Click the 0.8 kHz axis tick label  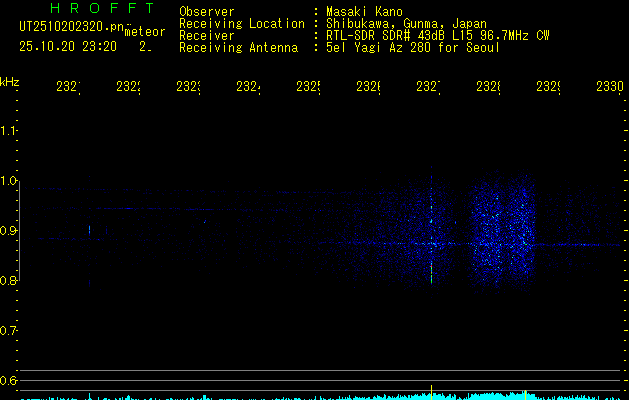point(8,280)
